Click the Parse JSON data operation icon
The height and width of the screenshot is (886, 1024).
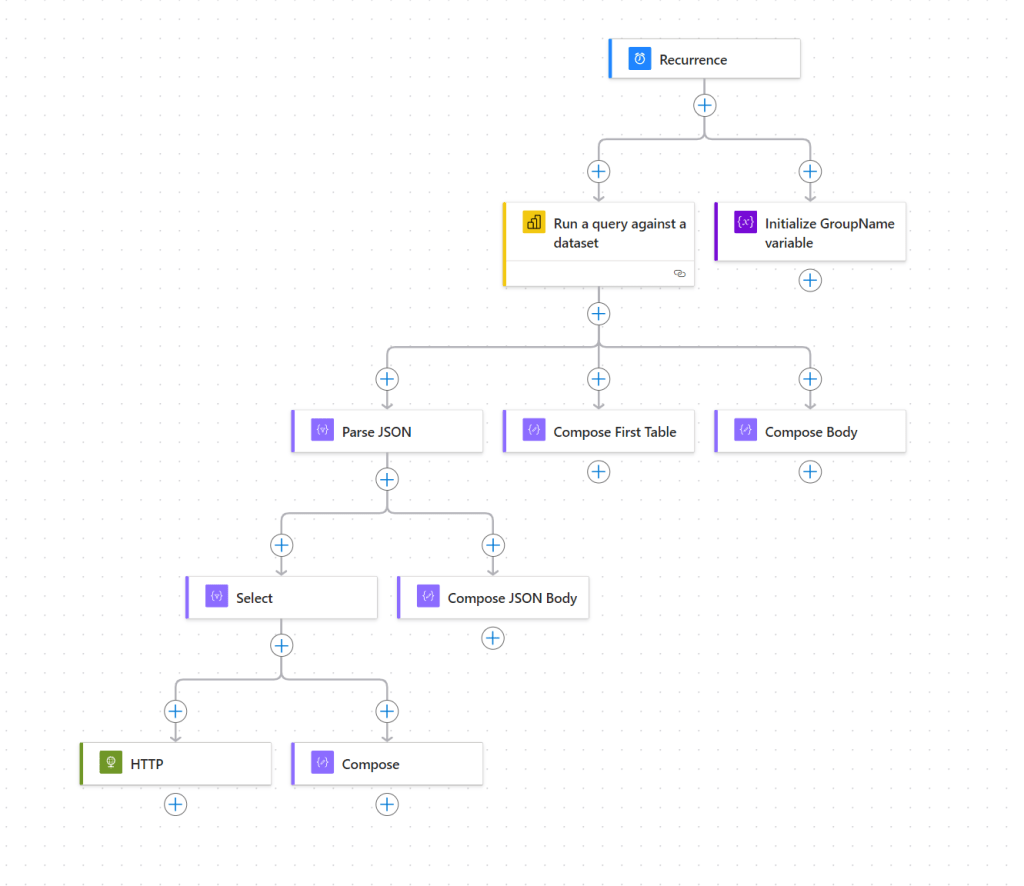(x=322, y=430)
